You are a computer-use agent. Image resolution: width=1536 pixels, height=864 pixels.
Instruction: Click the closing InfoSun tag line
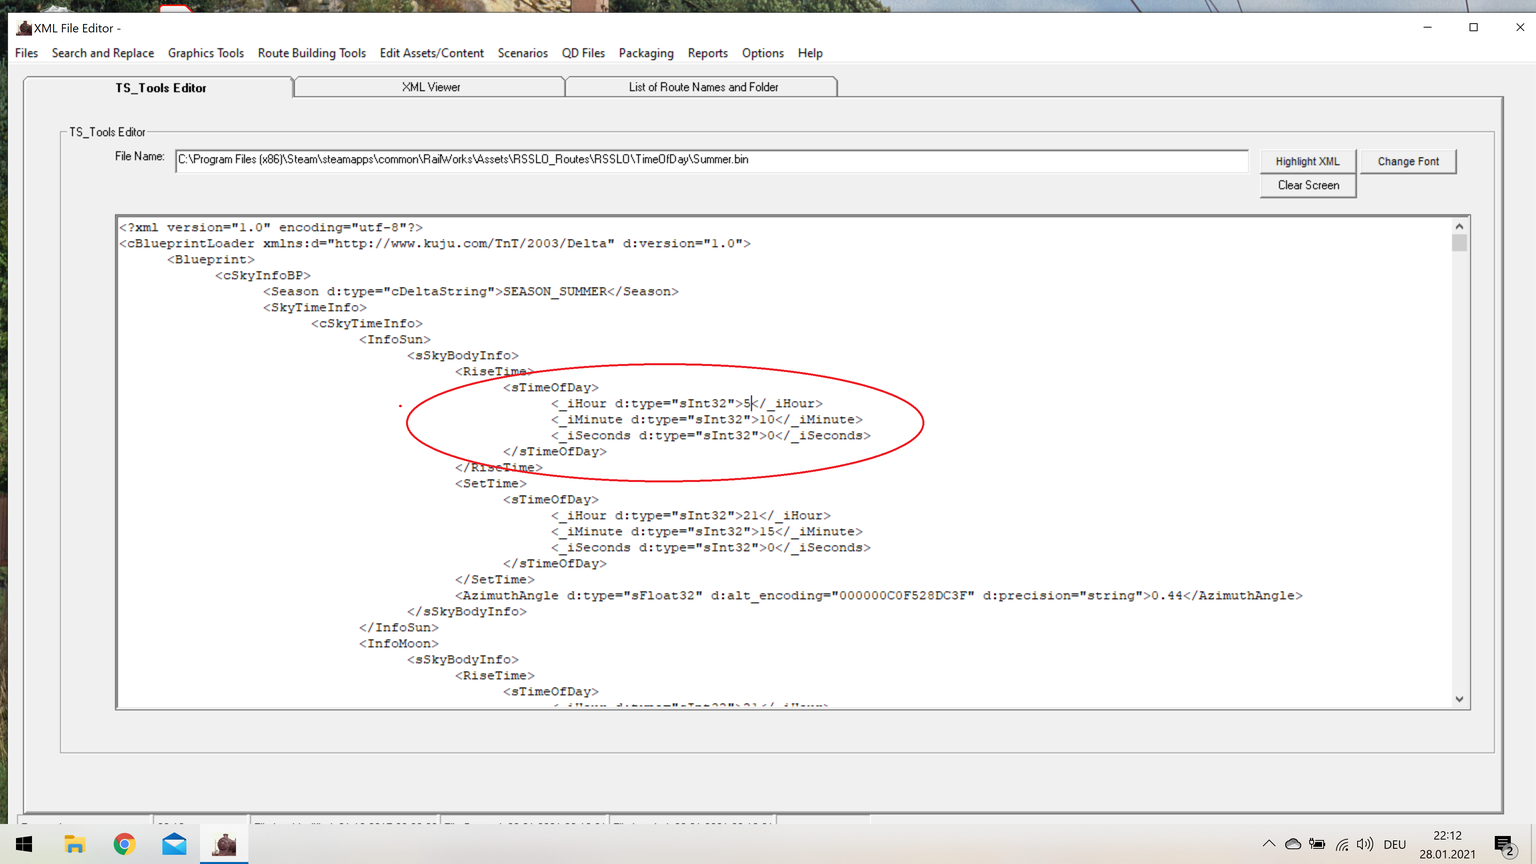click(399, 628)
